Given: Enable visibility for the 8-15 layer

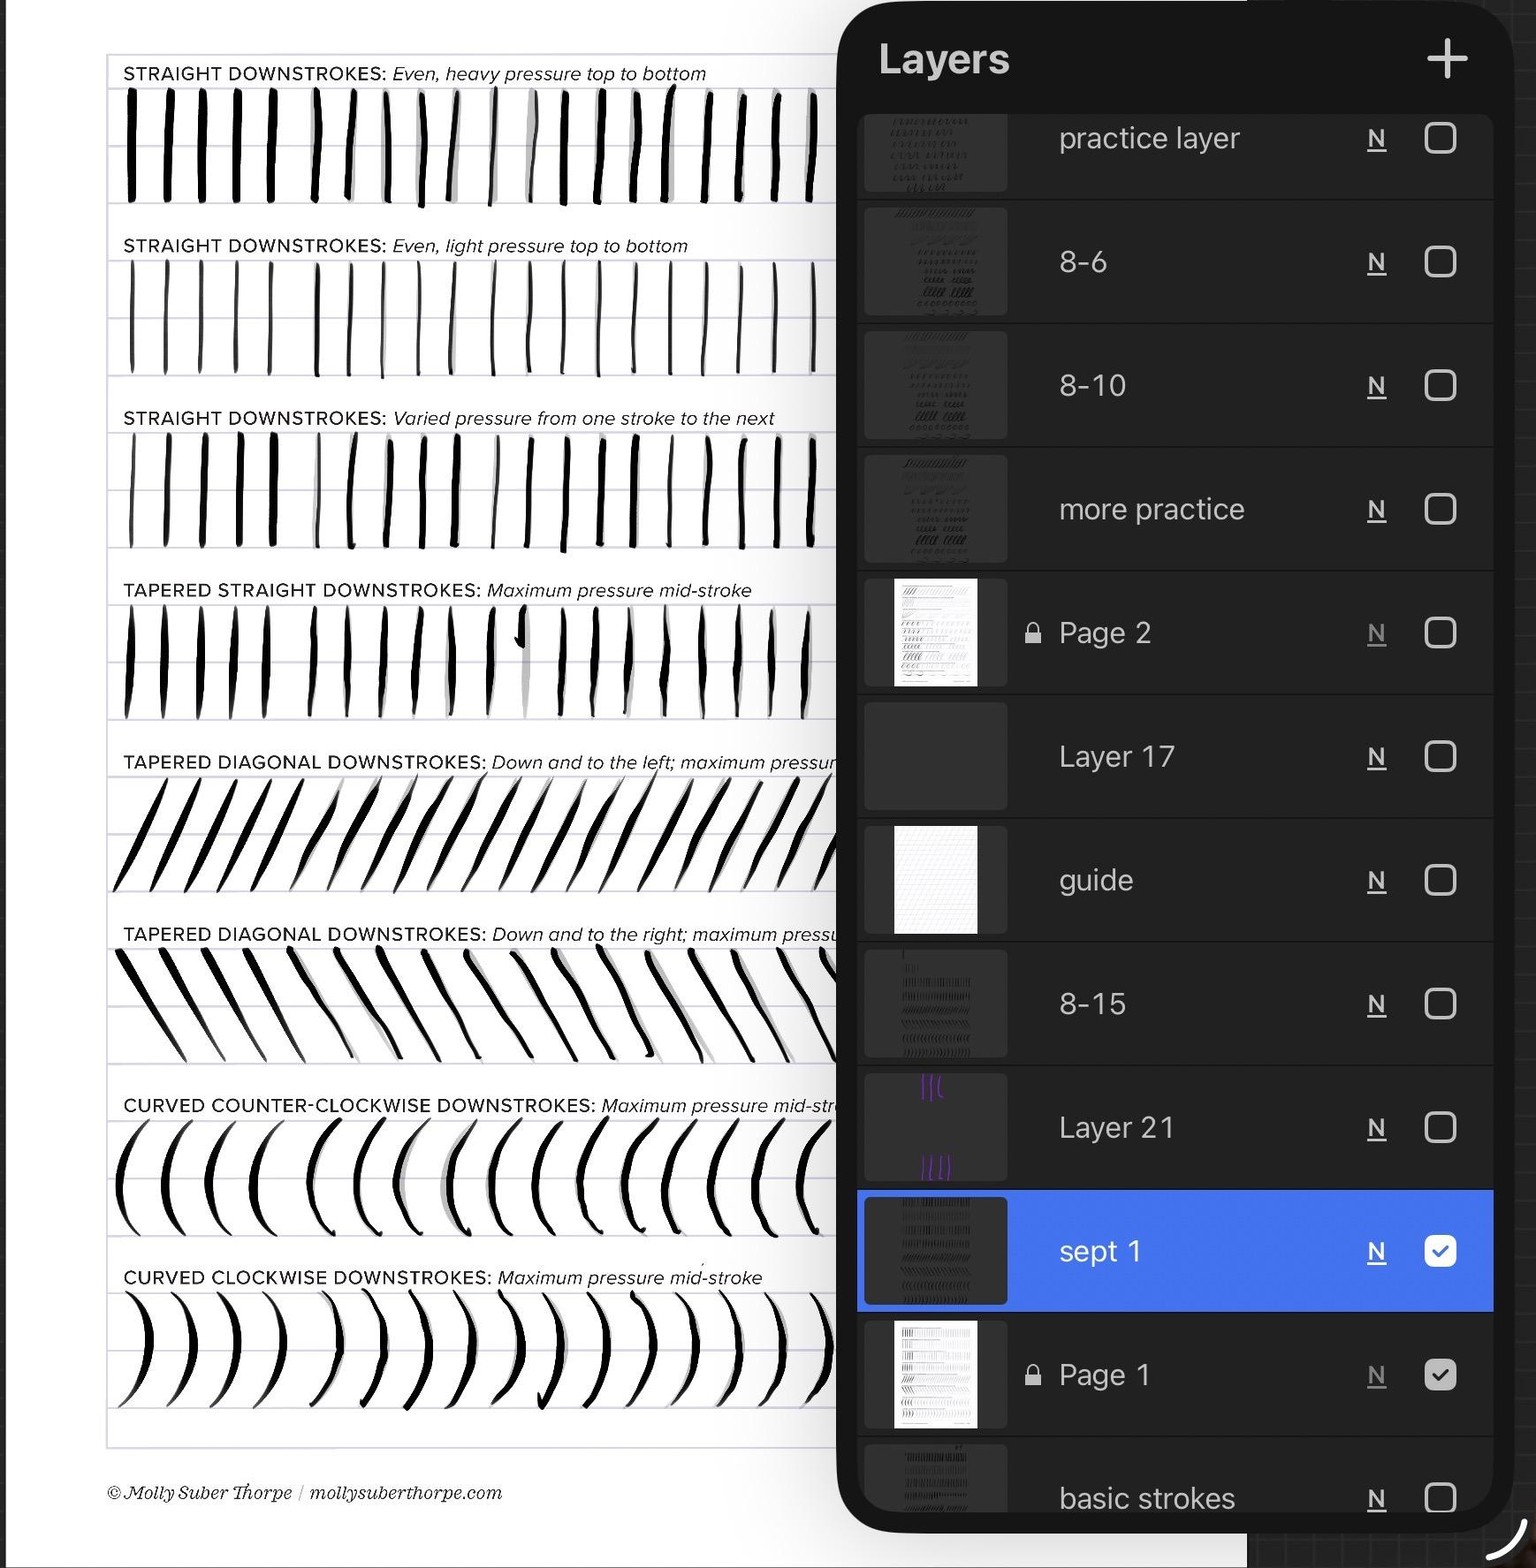Looking at the screenshot, I should coord(1440,1004).
